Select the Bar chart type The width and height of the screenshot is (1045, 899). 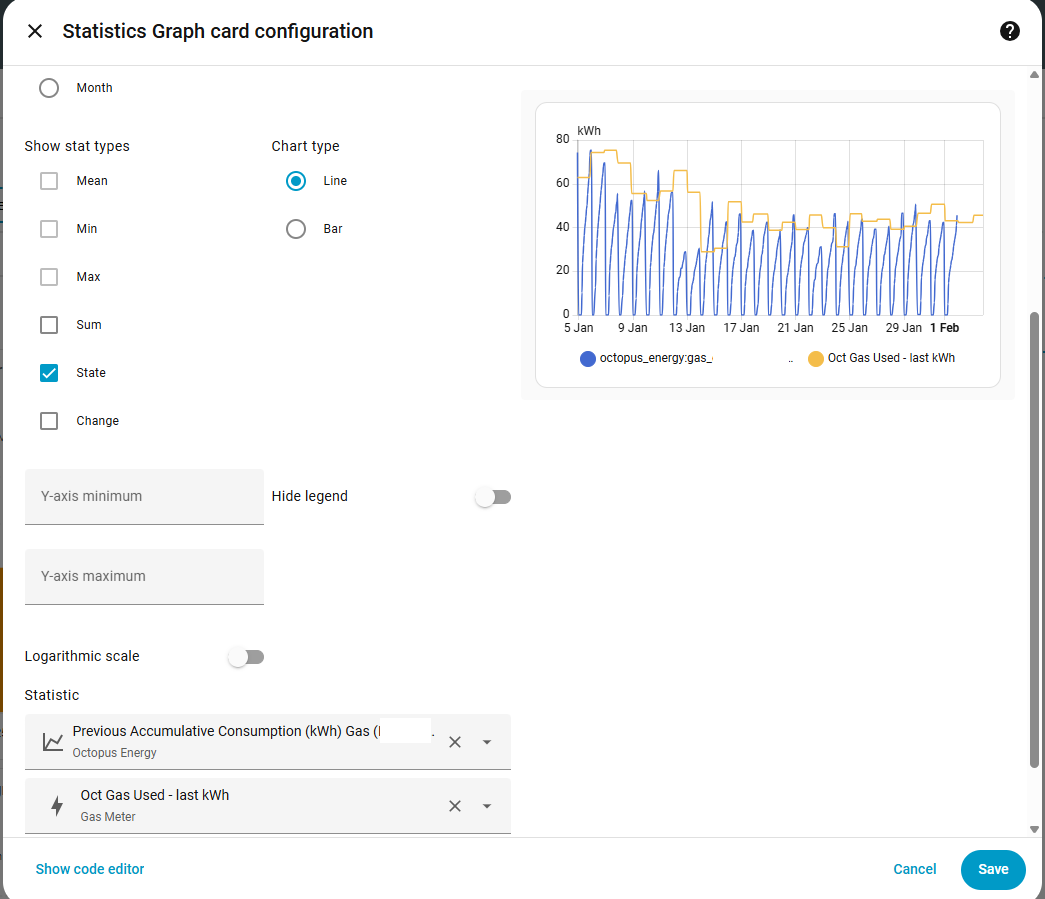tap(296, 229)
